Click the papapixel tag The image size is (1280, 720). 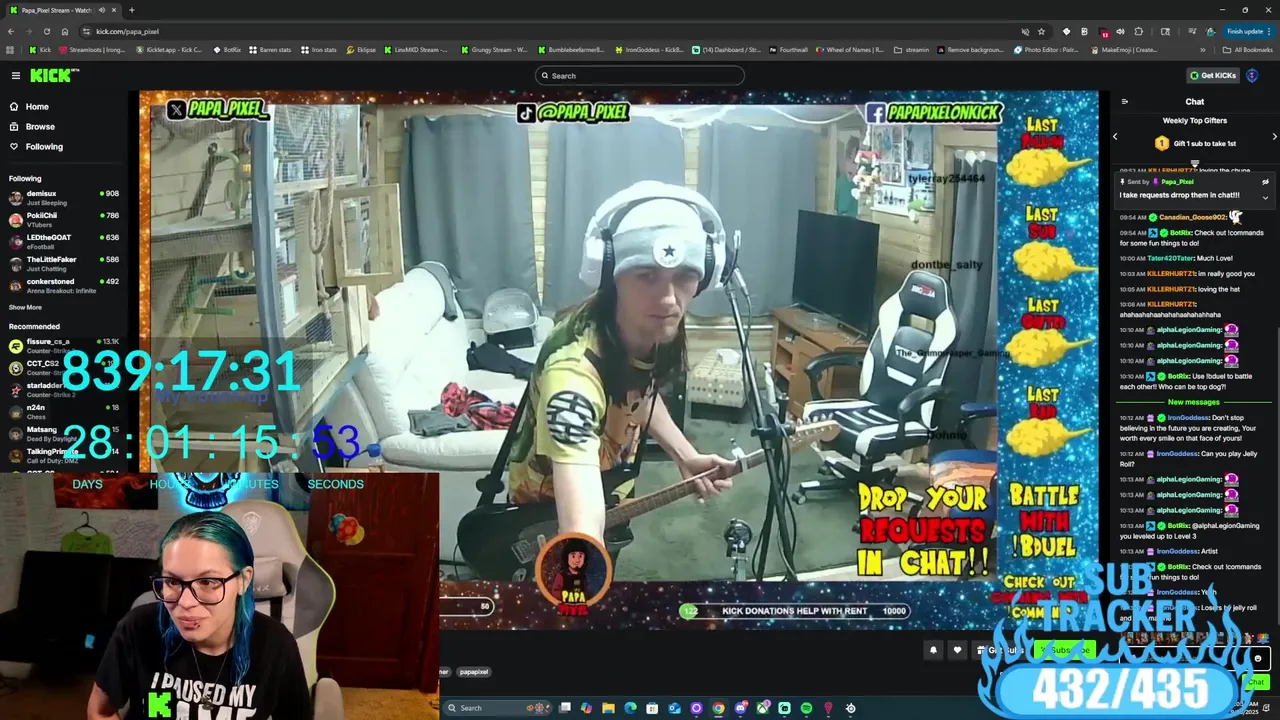474,672
